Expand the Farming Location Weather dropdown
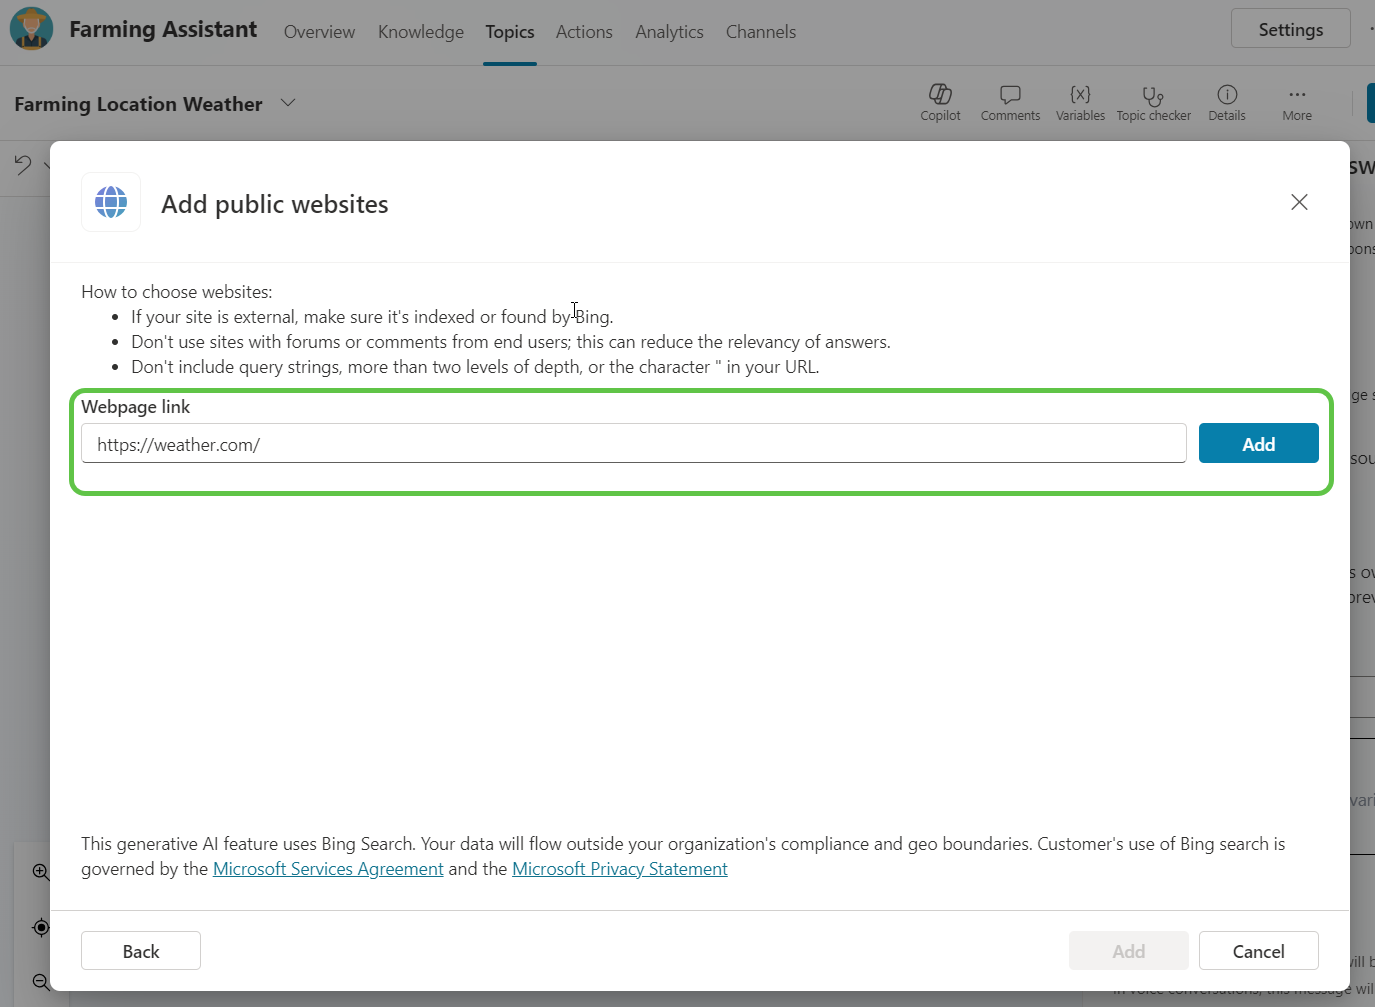 (x=288, y=103)
